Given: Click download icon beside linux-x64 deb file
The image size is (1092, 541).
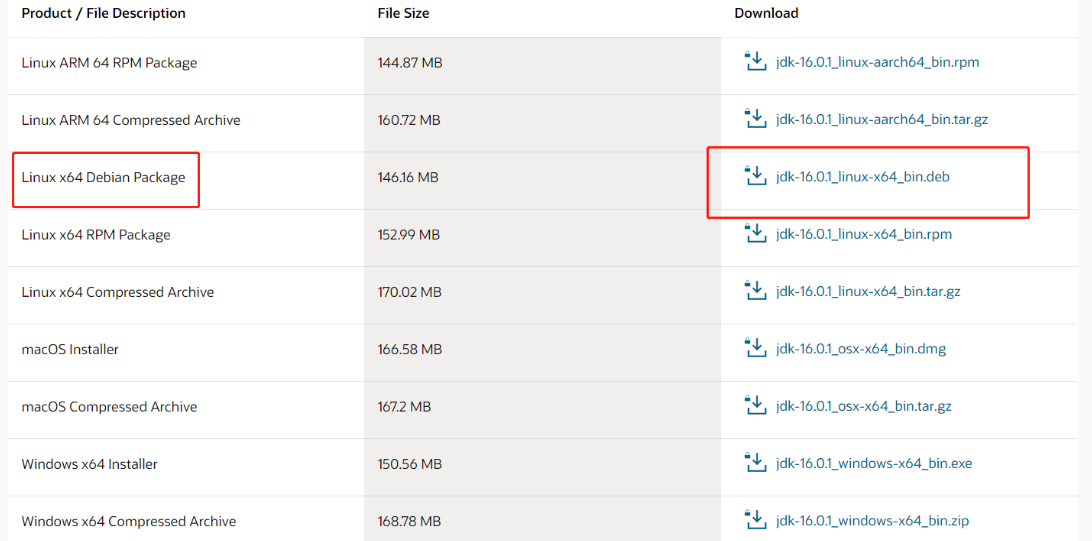Looking at the screenshot, I should [x=755, y=177].
